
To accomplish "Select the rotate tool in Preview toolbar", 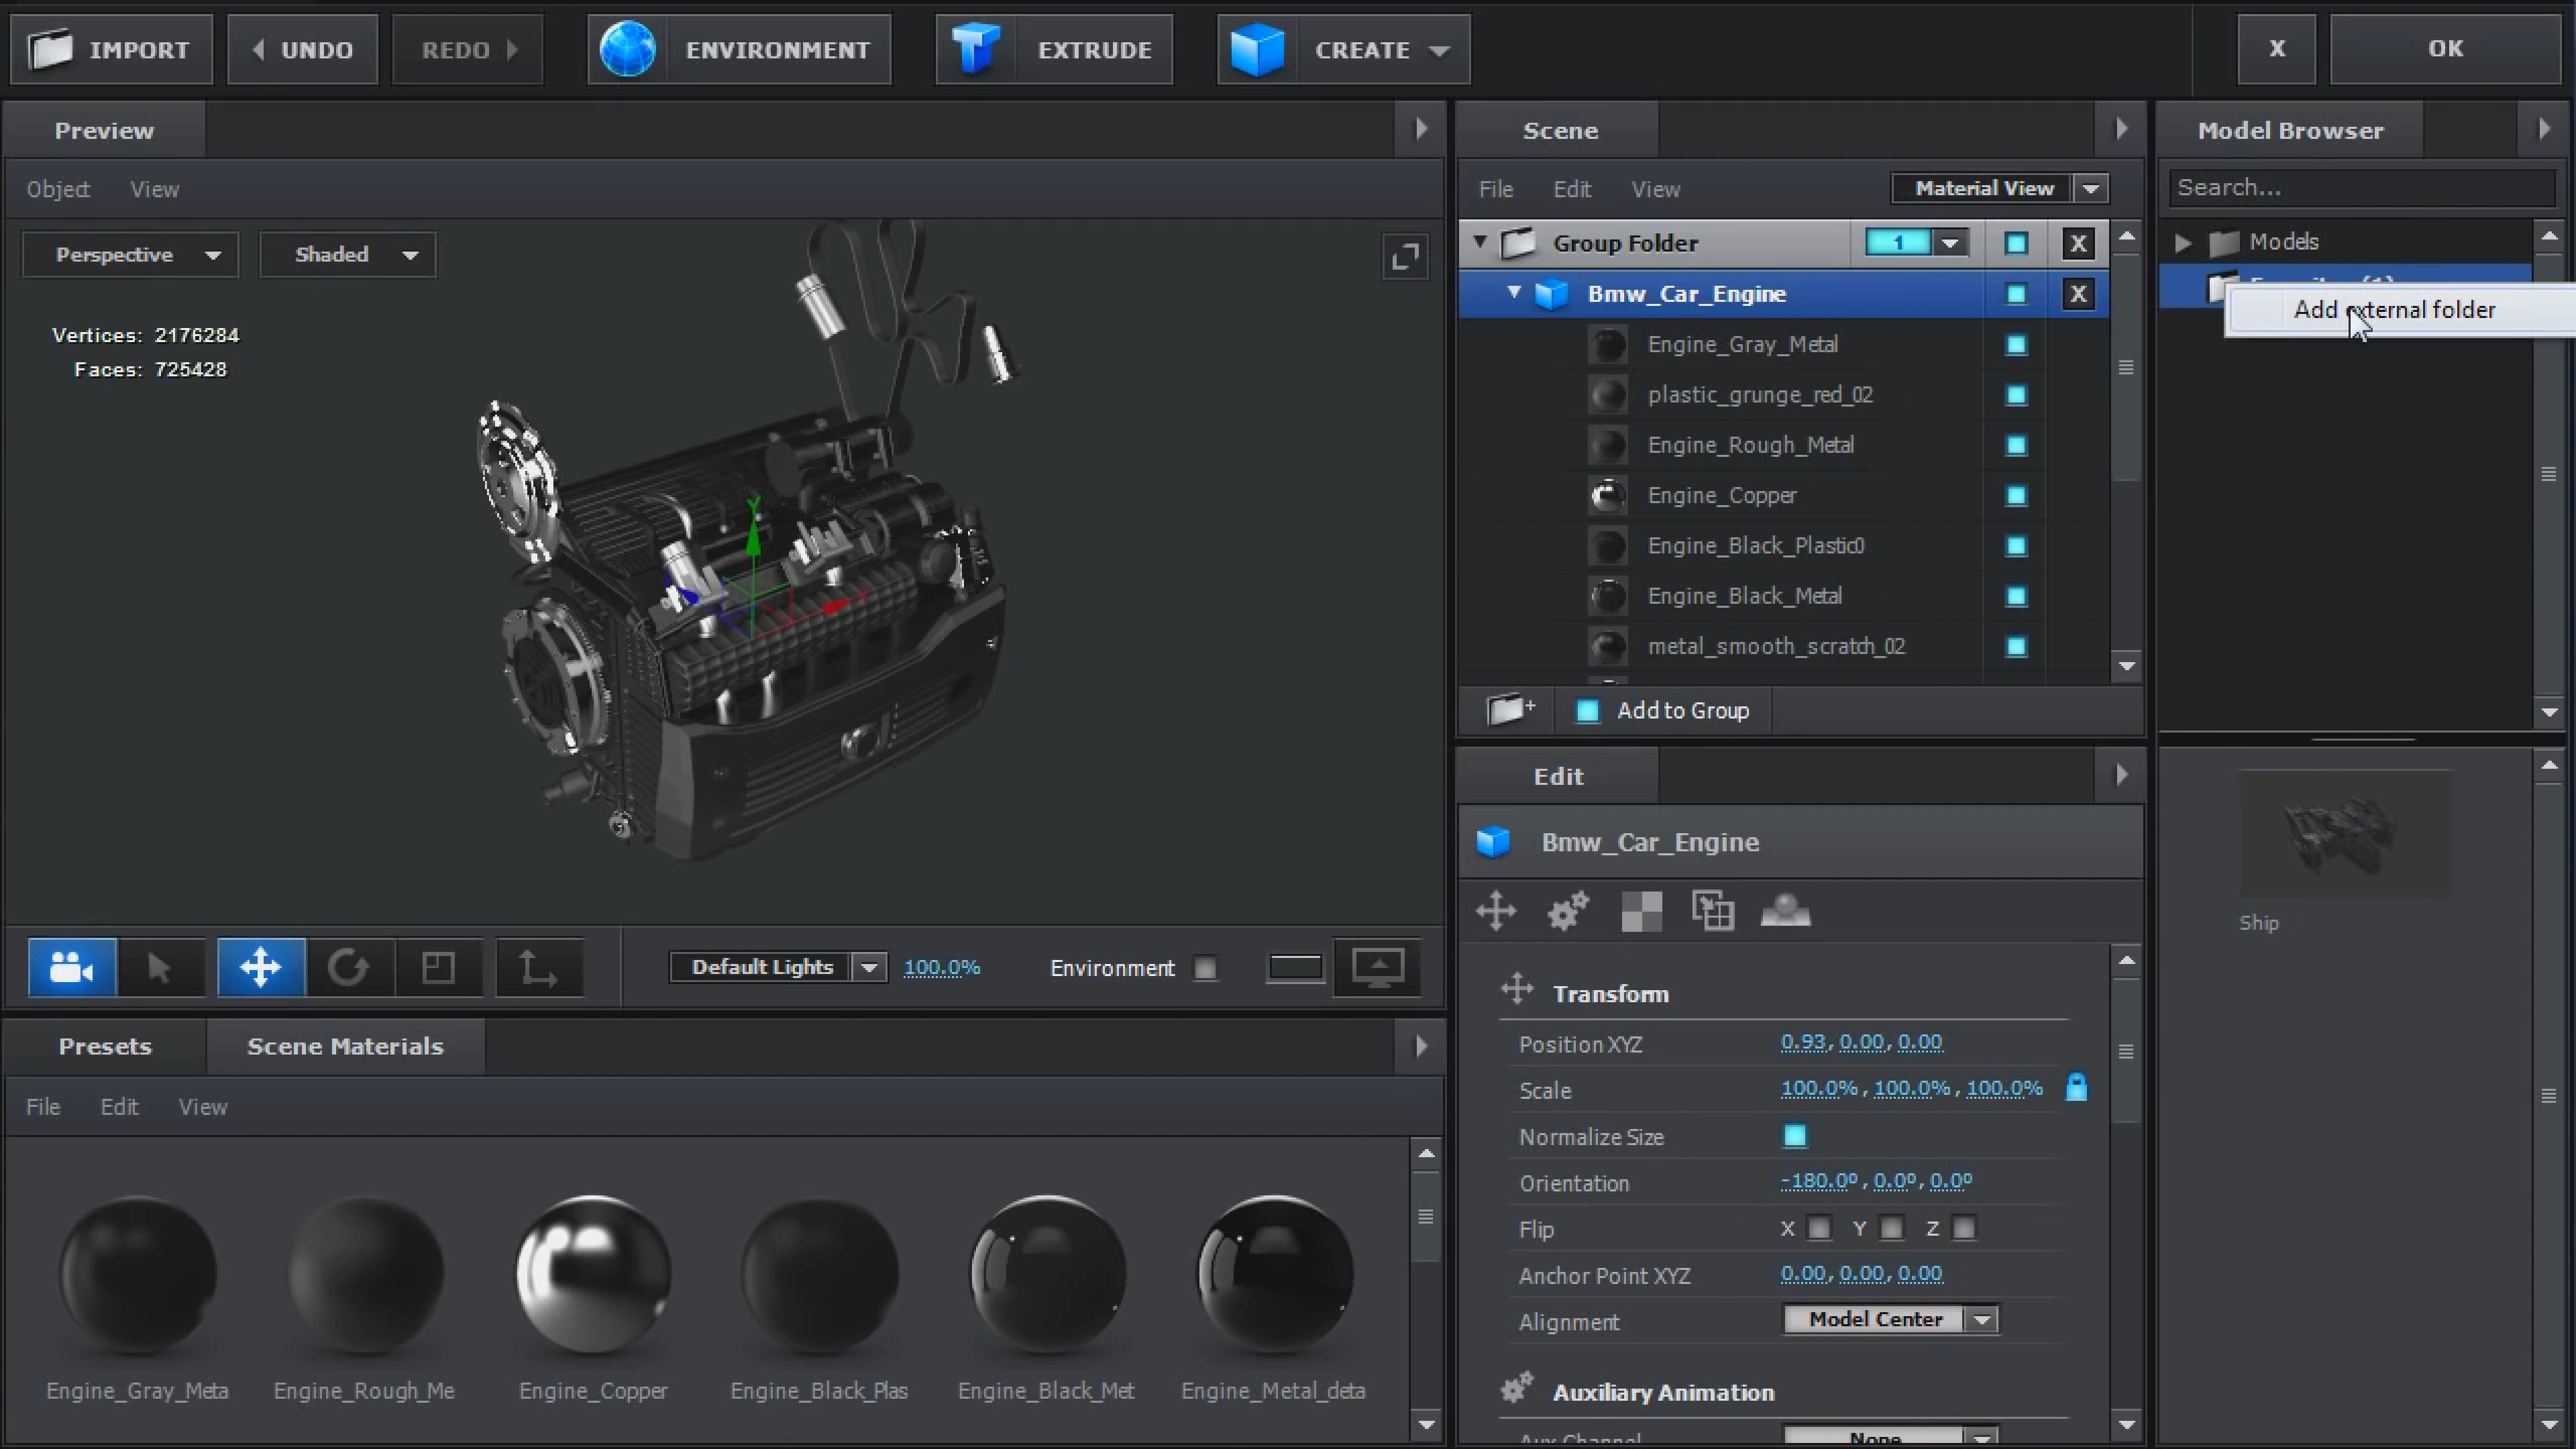I will pyautogui.click(x=348, y=967).
